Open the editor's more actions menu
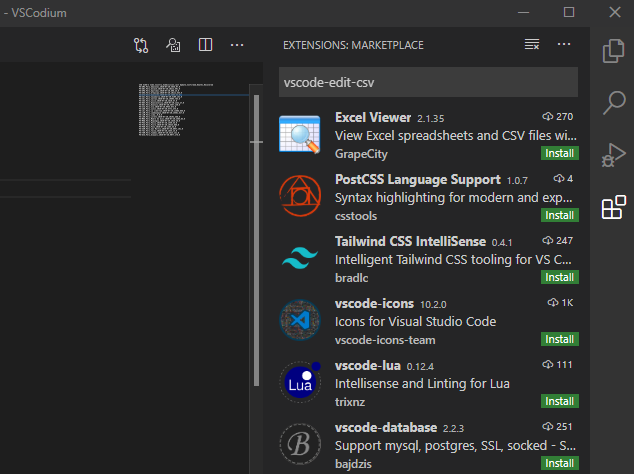634x474 pixels. pos(237,45)
